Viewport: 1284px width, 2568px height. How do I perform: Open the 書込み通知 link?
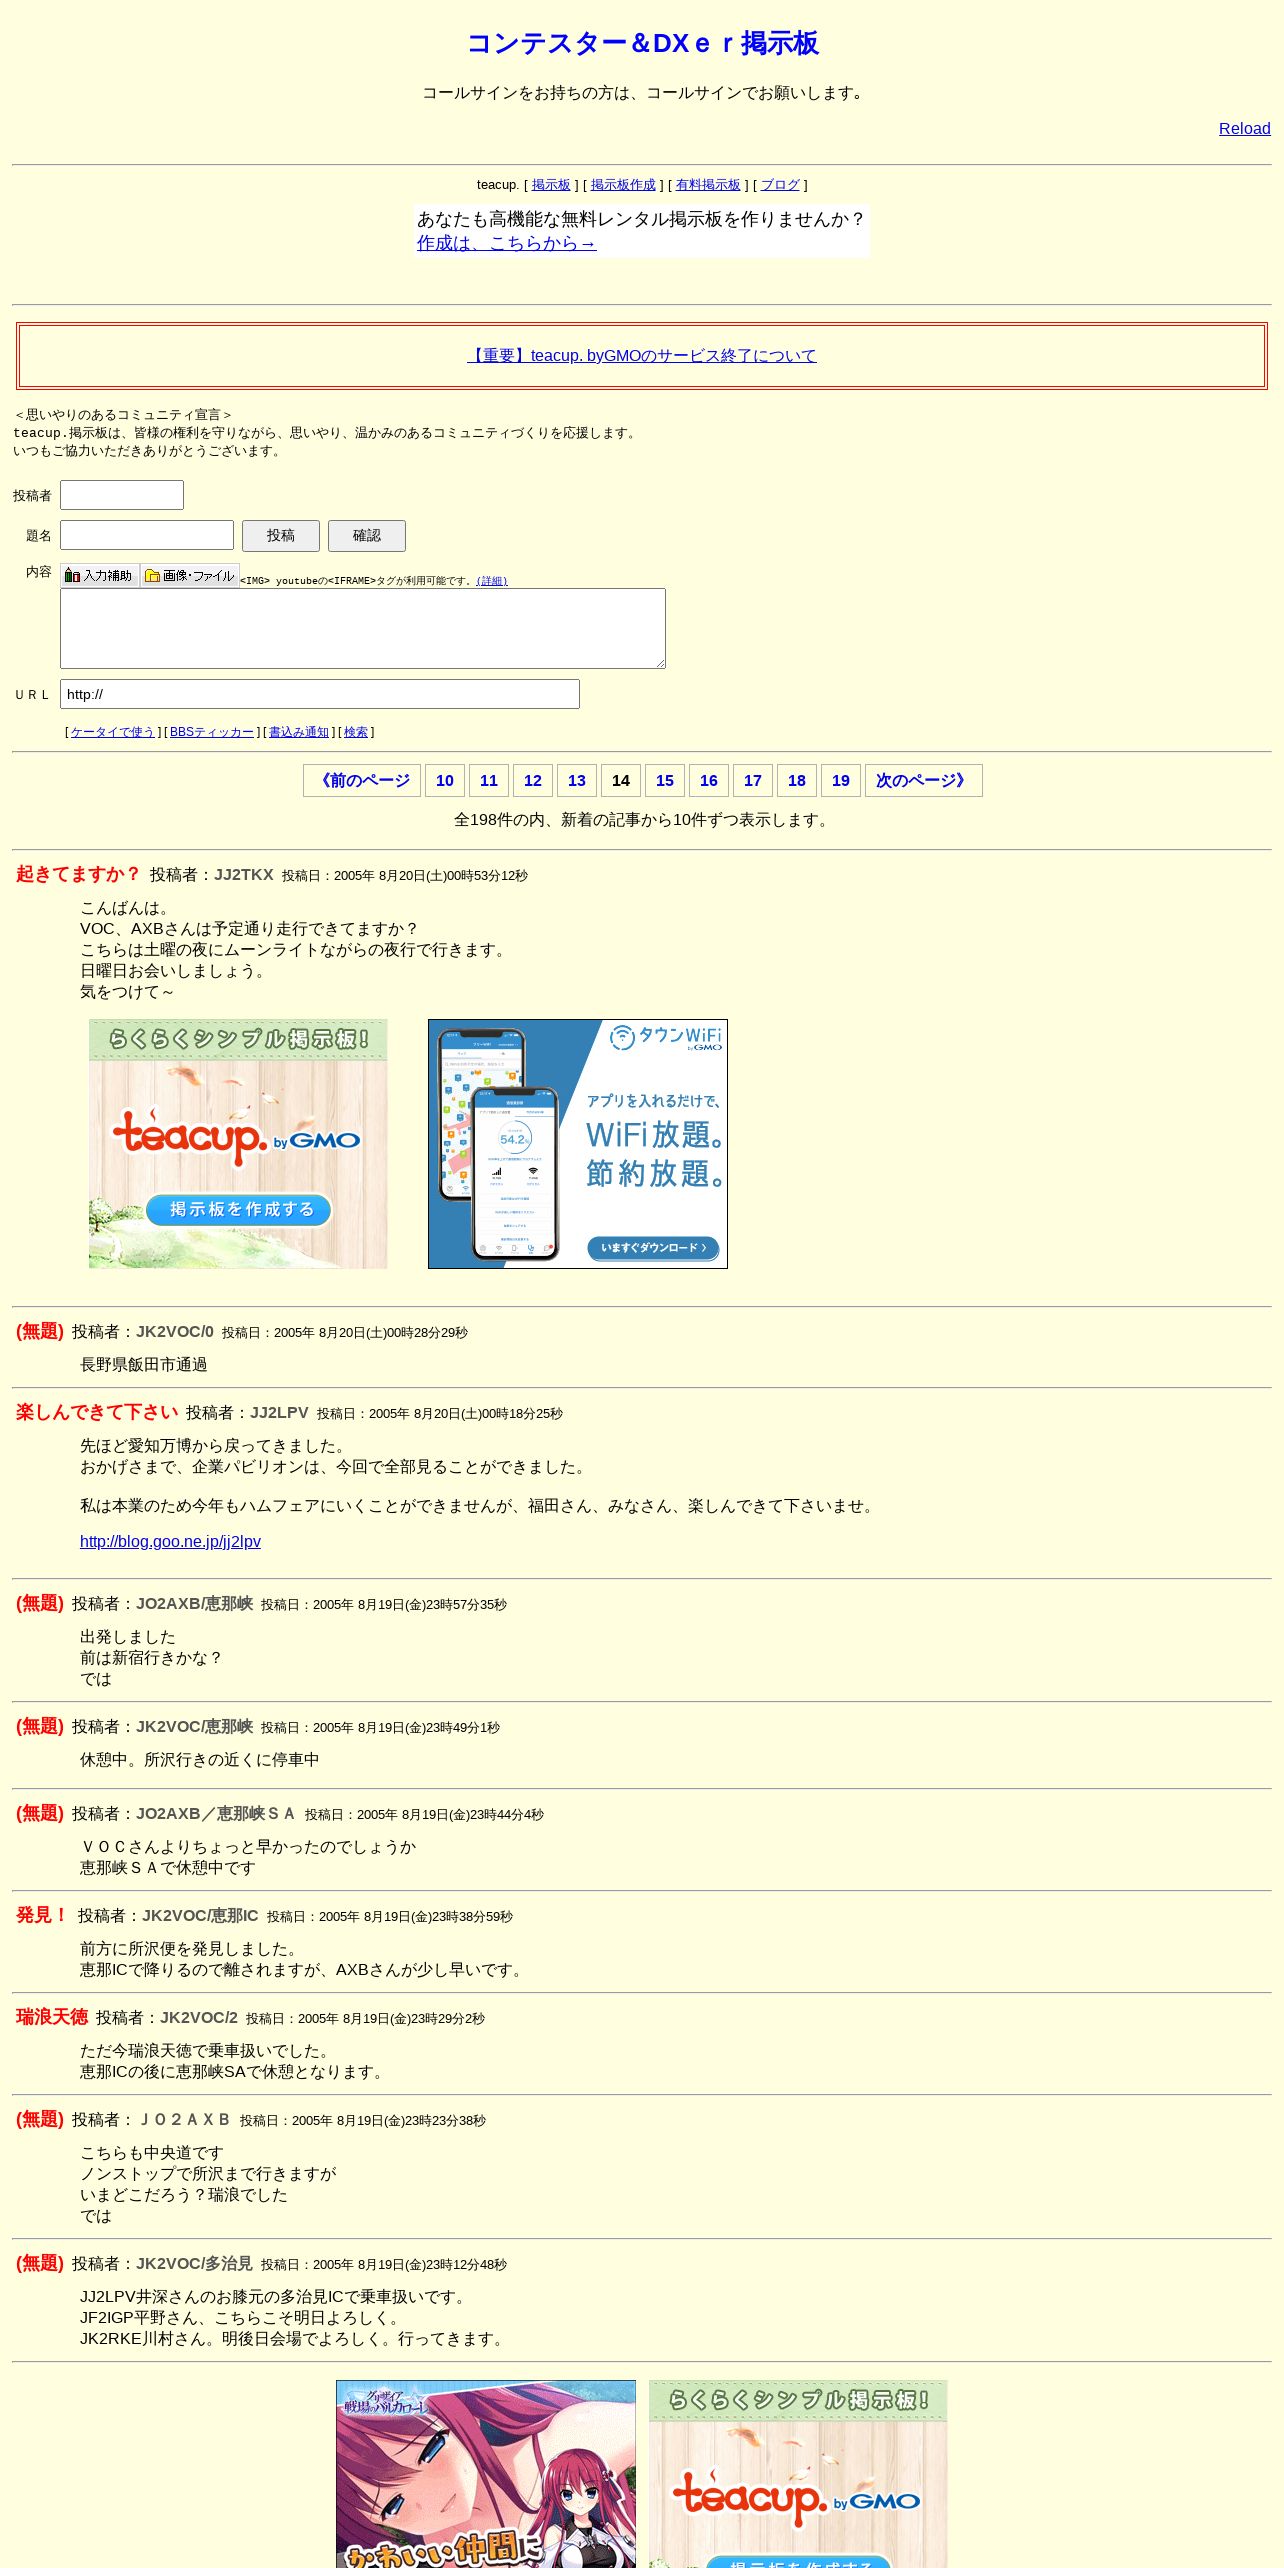coord(299,732)
